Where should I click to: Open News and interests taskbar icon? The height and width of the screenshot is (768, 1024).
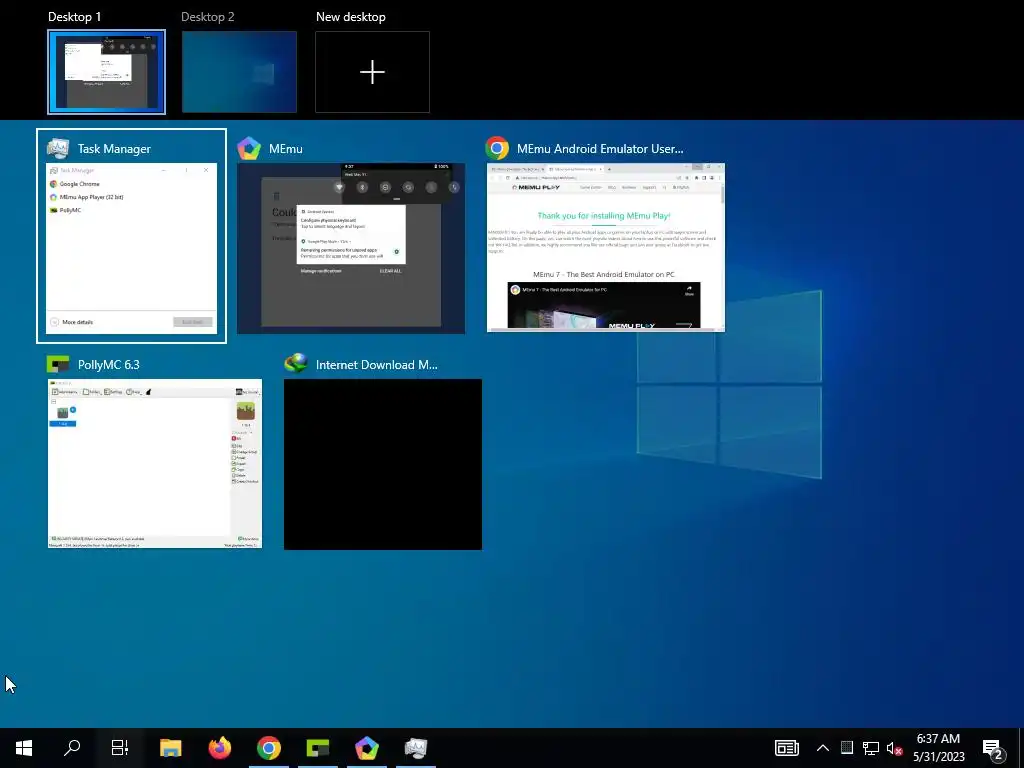(787, 748)
